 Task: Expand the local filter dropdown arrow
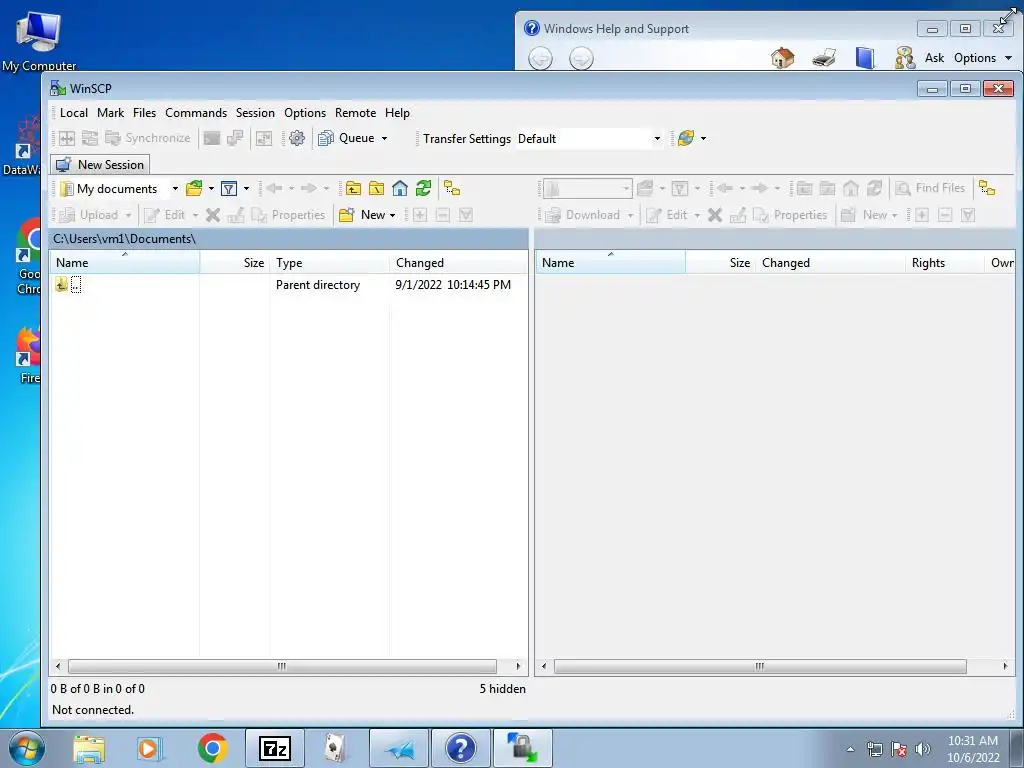point(246,189)
